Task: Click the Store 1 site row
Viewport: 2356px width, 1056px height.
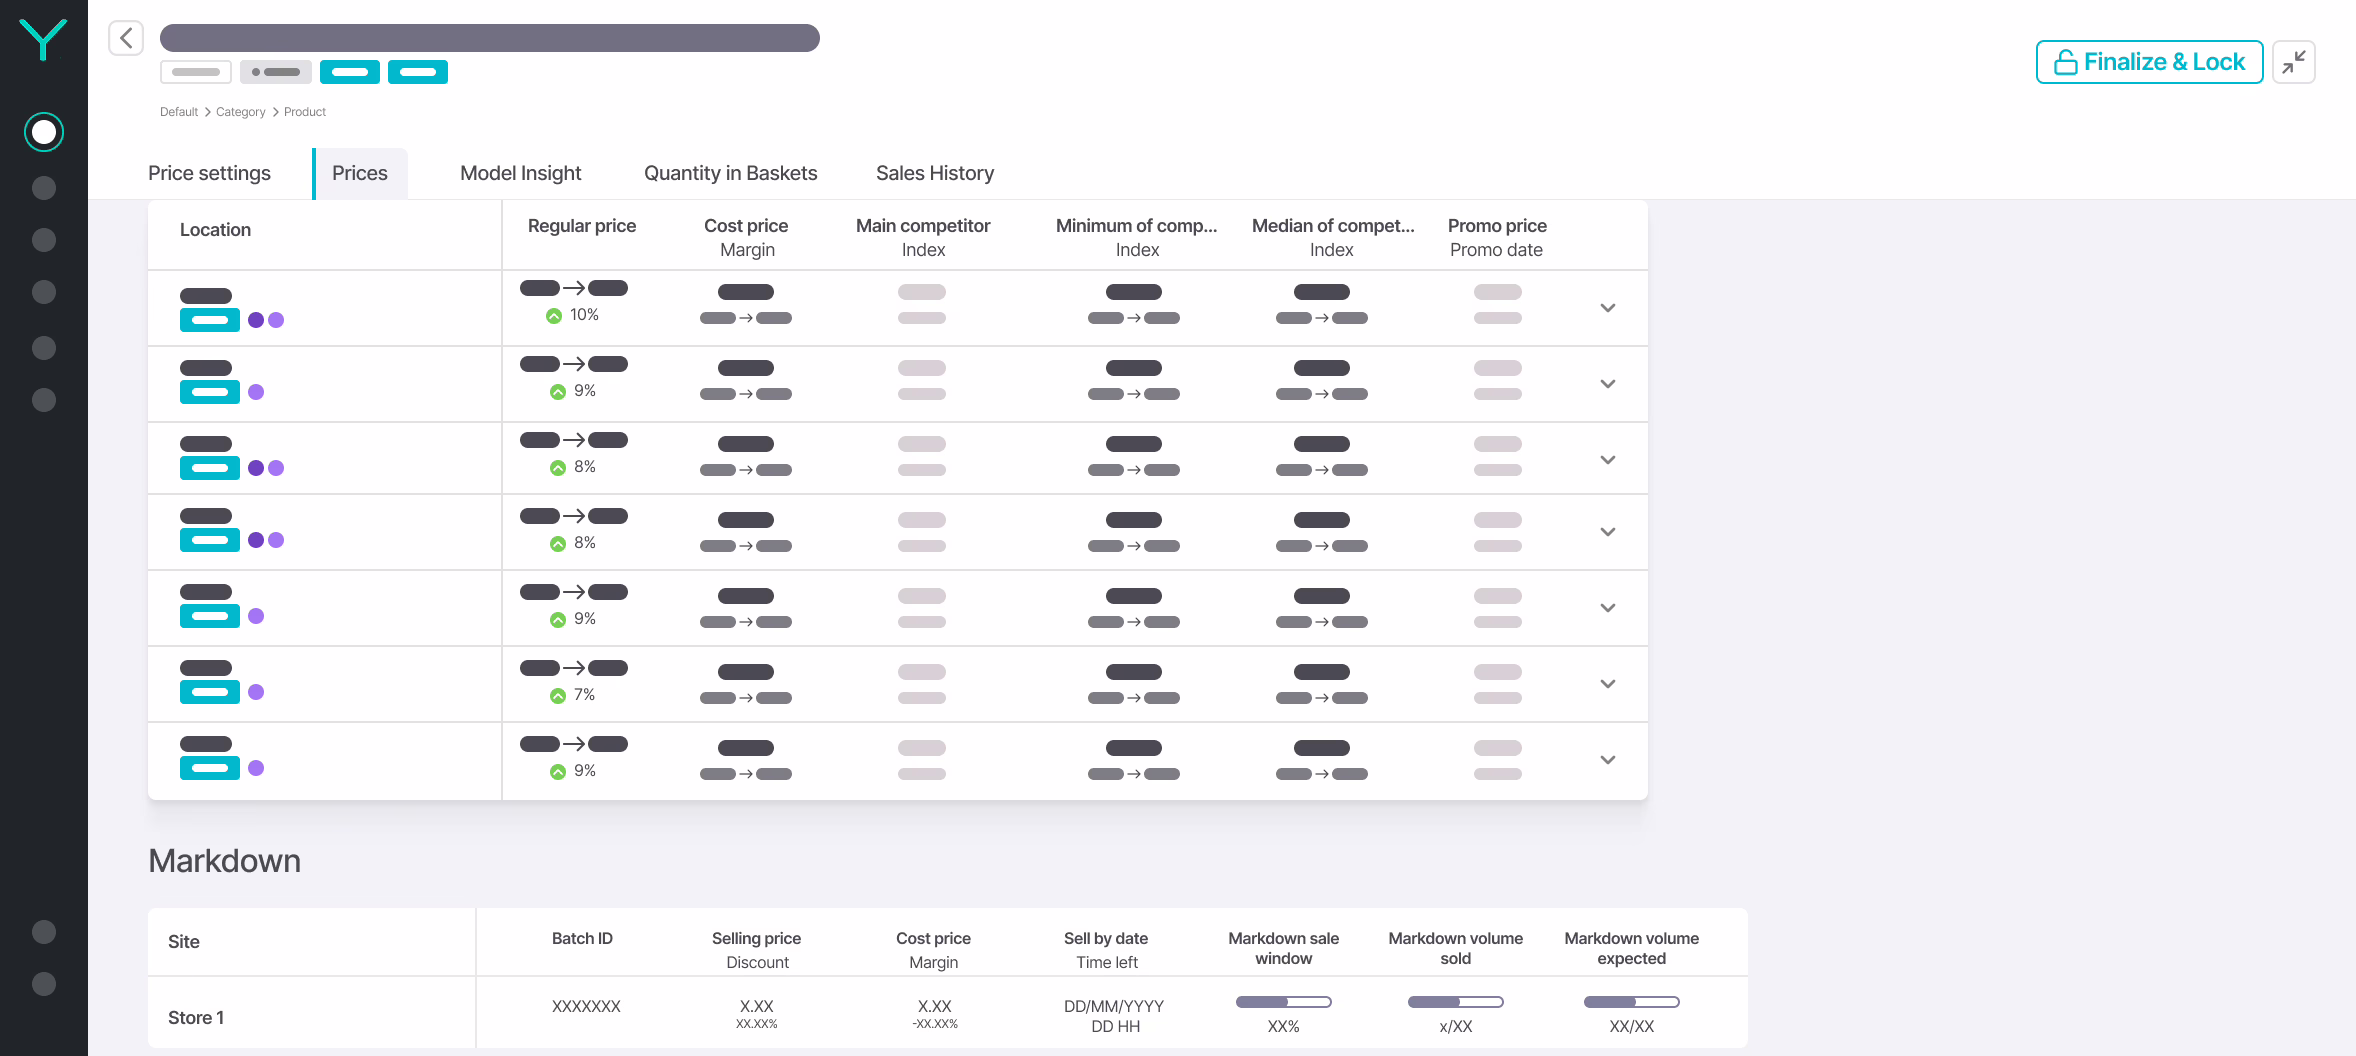Action: pos(196,1017)
